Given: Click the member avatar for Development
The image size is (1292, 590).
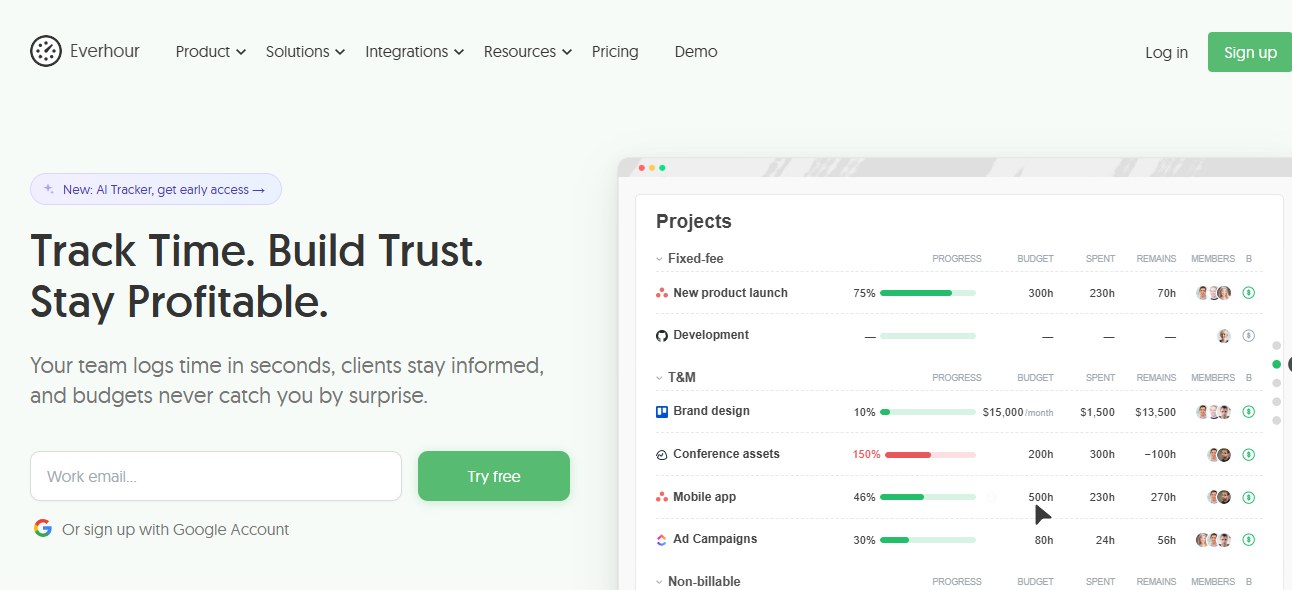Looking at the screenshot, I should (x=1224, y=336).
